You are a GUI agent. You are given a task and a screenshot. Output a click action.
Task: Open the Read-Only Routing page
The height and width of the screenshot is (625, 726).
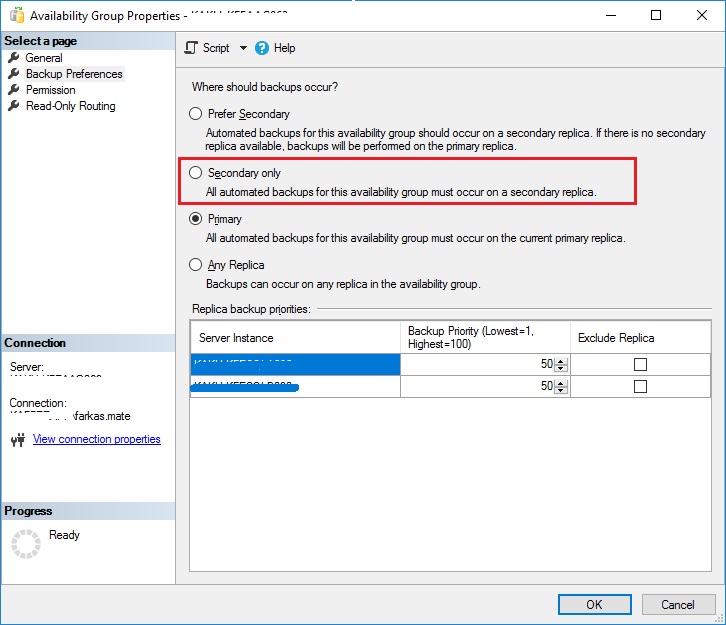coord(70,106)
